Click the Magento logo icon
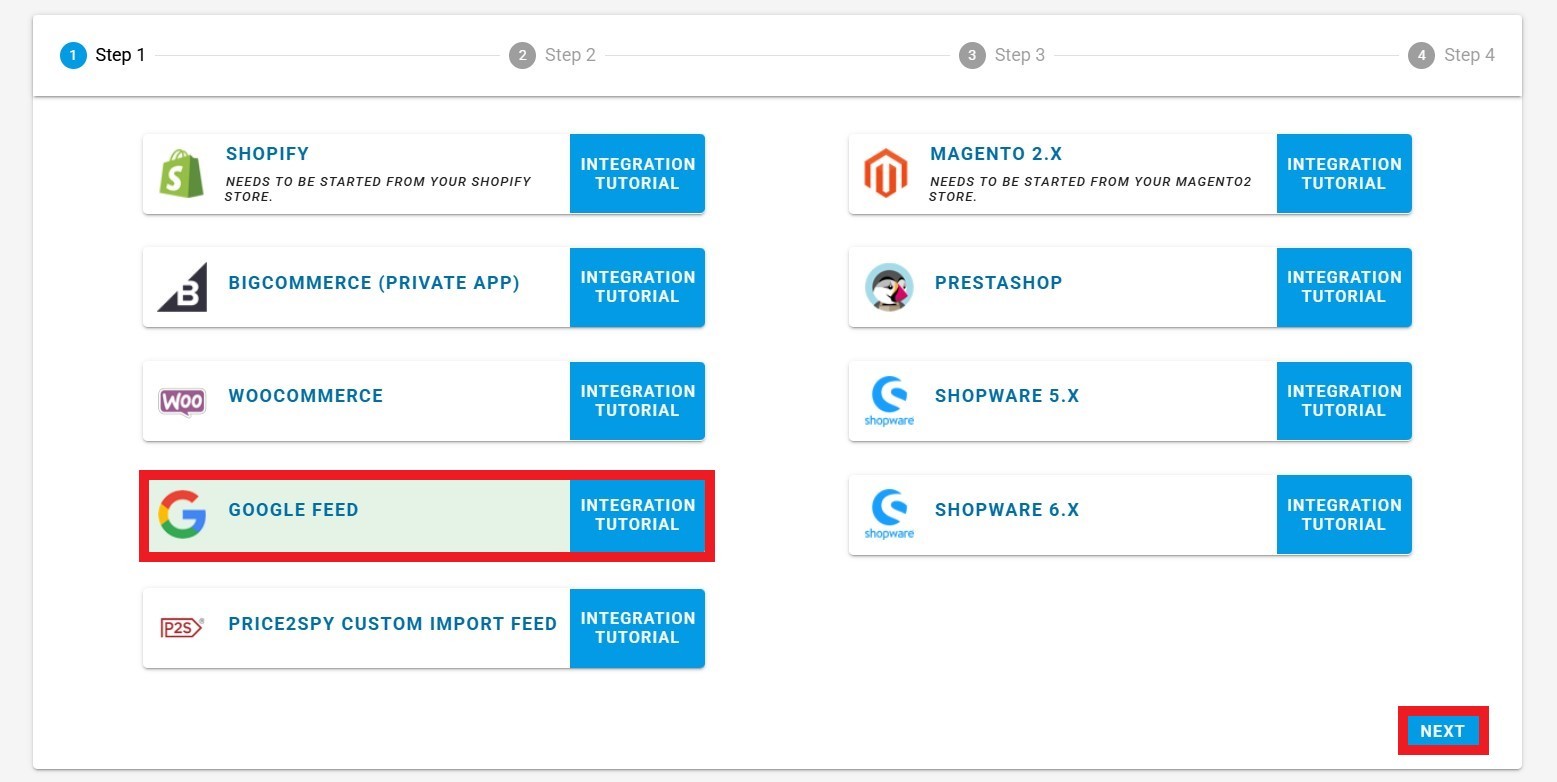This screenshot has height=782, width=1557. (886, 174)
